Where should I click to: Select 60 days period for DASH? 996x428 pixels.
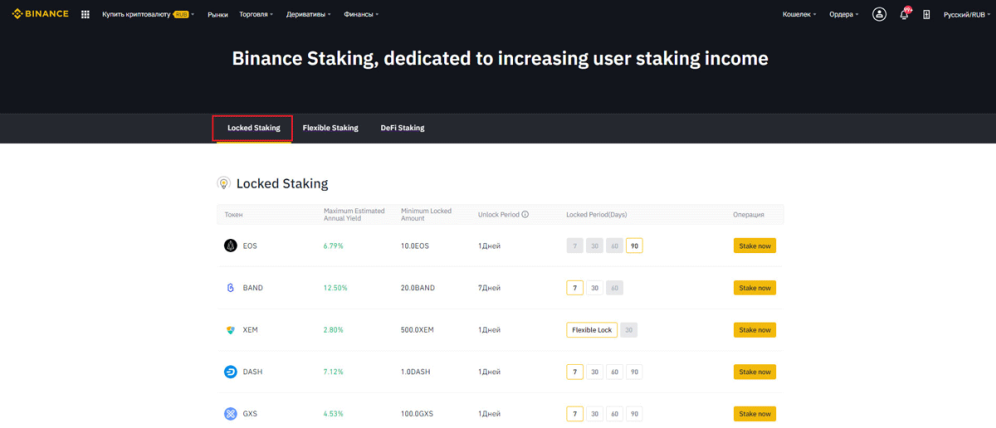[x=614, y=372]
